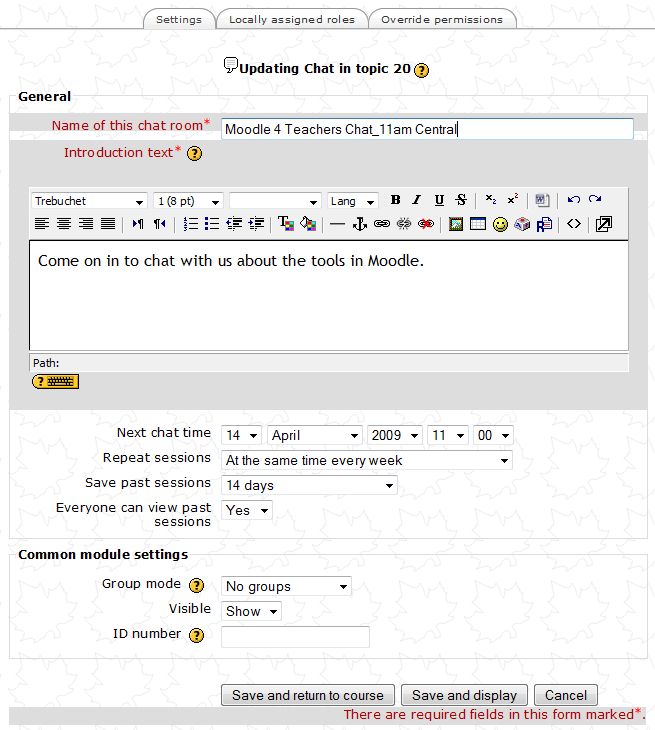
Task: Click Save and return to course
Action: tap(308, 696)
